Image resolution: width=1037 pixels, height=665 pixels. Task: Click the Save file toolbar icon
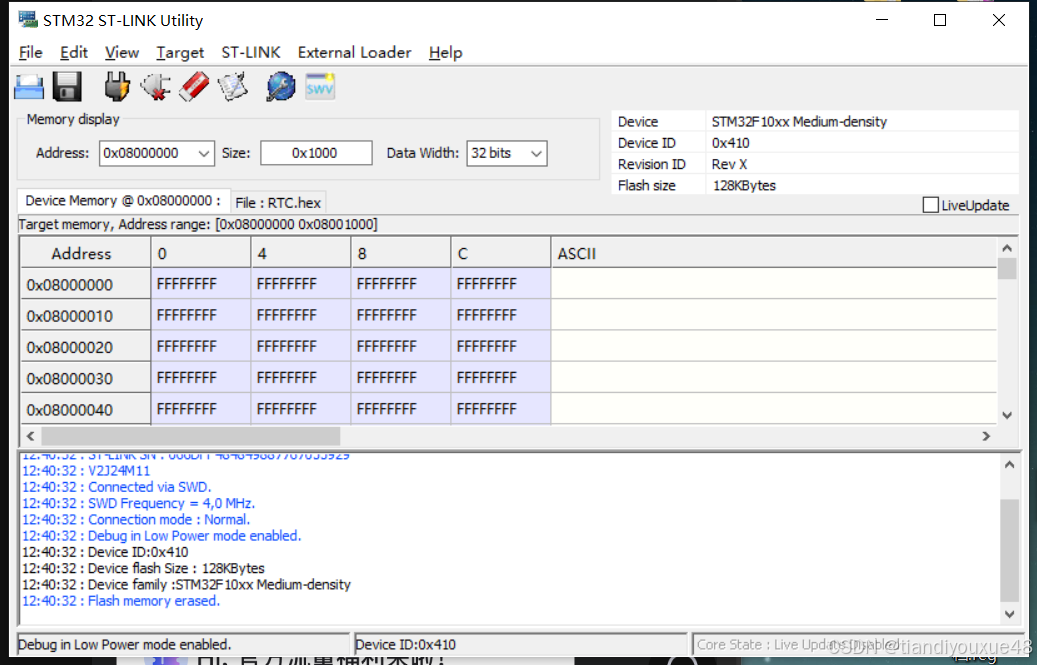click(x=66, y=86)
